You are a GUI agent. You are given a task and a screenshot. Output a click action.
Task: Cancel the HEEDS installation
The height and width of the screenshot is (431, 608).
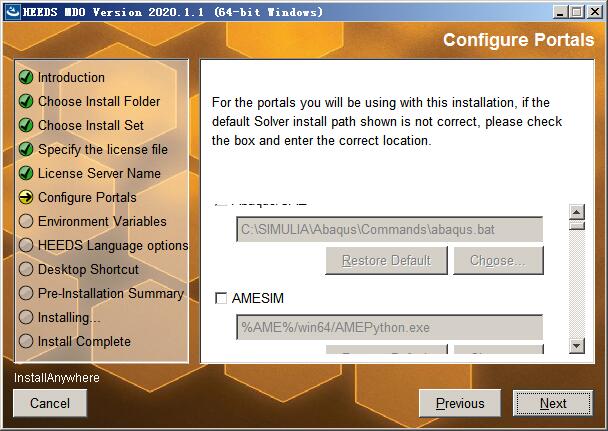click(50, 403)
